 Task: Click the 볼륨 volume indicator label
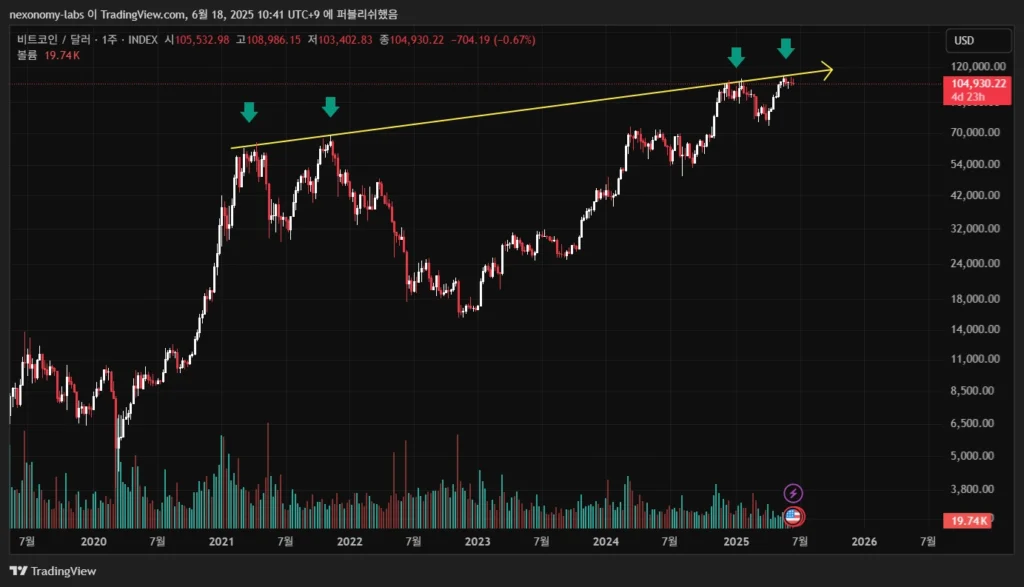27,56
